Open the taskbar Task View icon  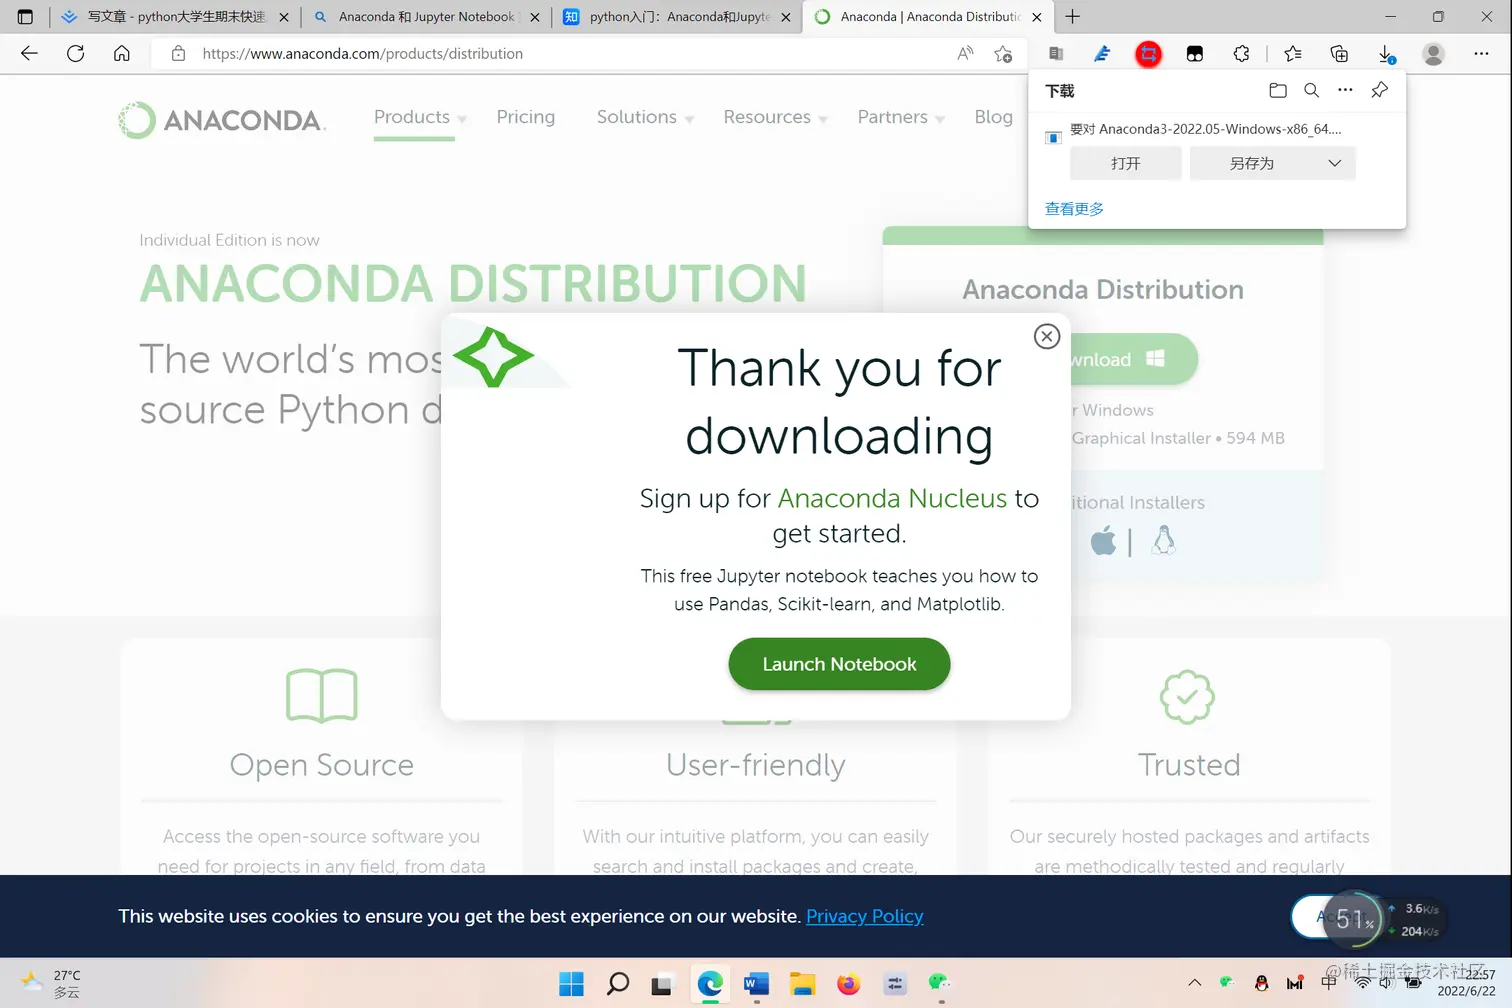(661, 984)
